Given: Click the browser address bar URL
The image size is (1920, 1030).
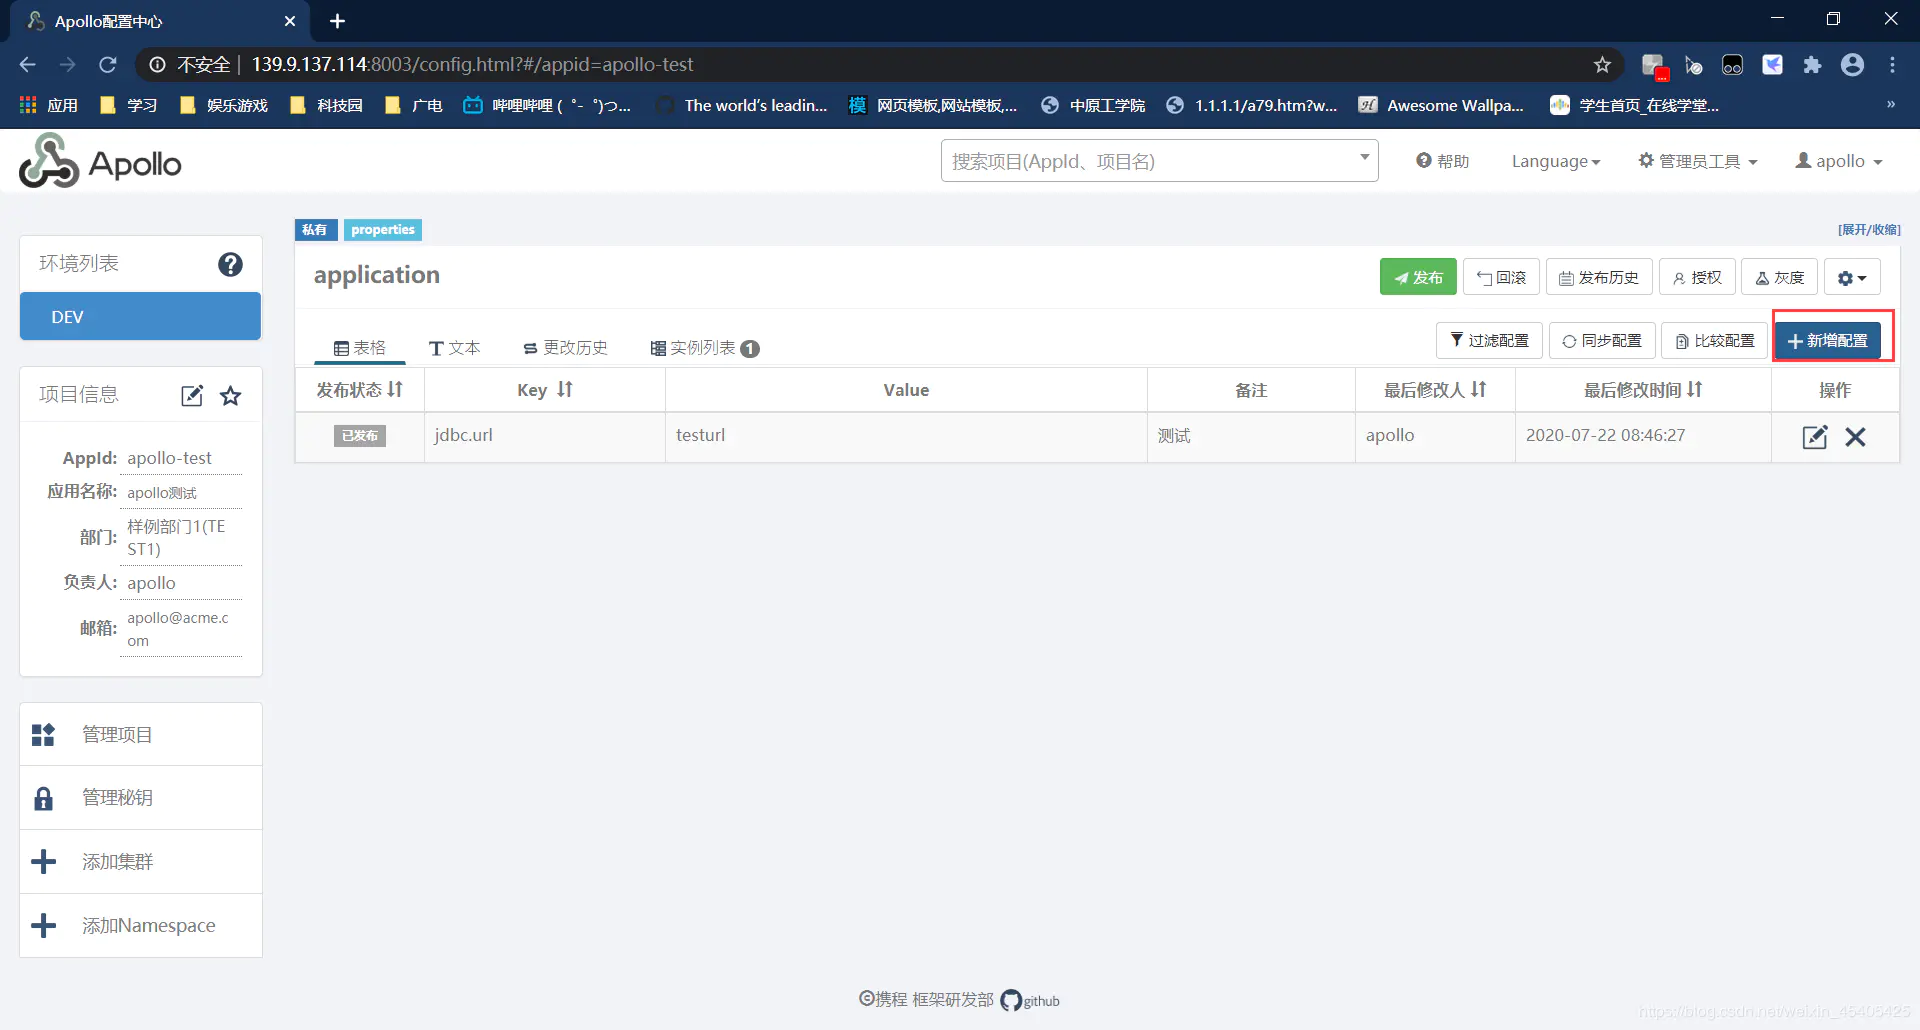Looking at the screenshot, I should [x=472, y=65].
